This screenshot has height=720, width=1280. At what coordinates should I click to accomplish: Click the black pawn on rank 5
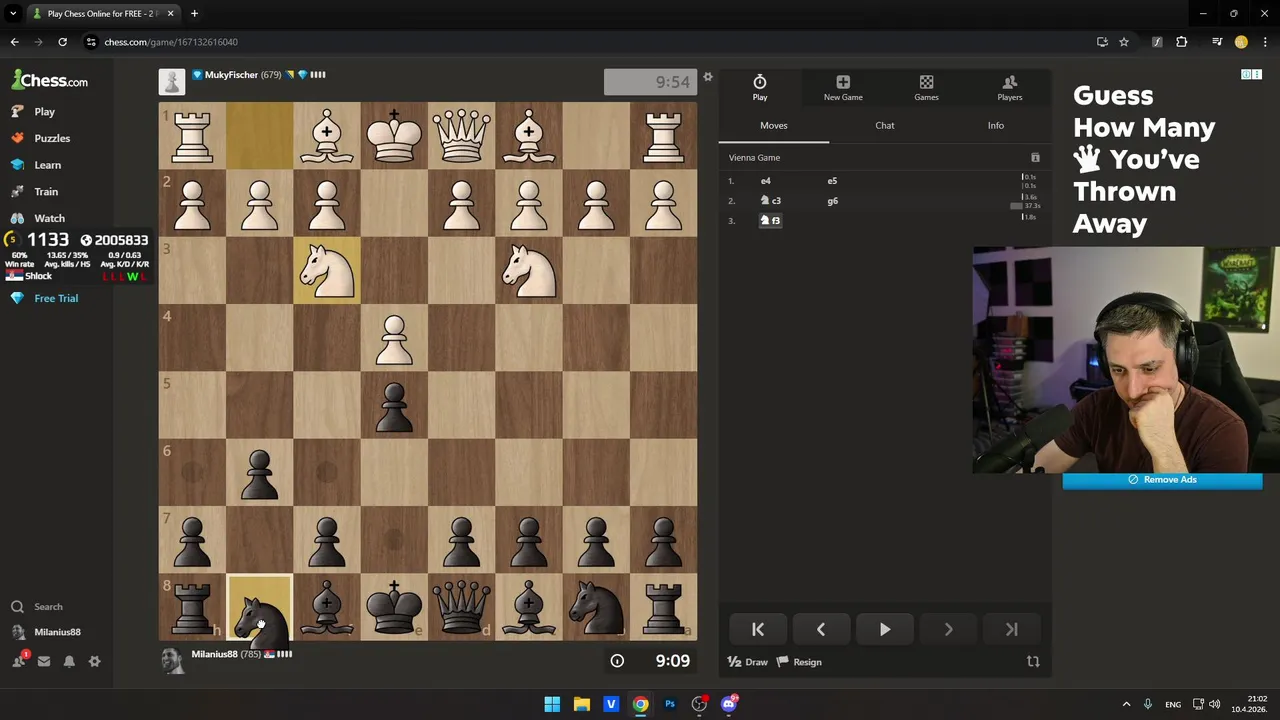coord(394,405)
